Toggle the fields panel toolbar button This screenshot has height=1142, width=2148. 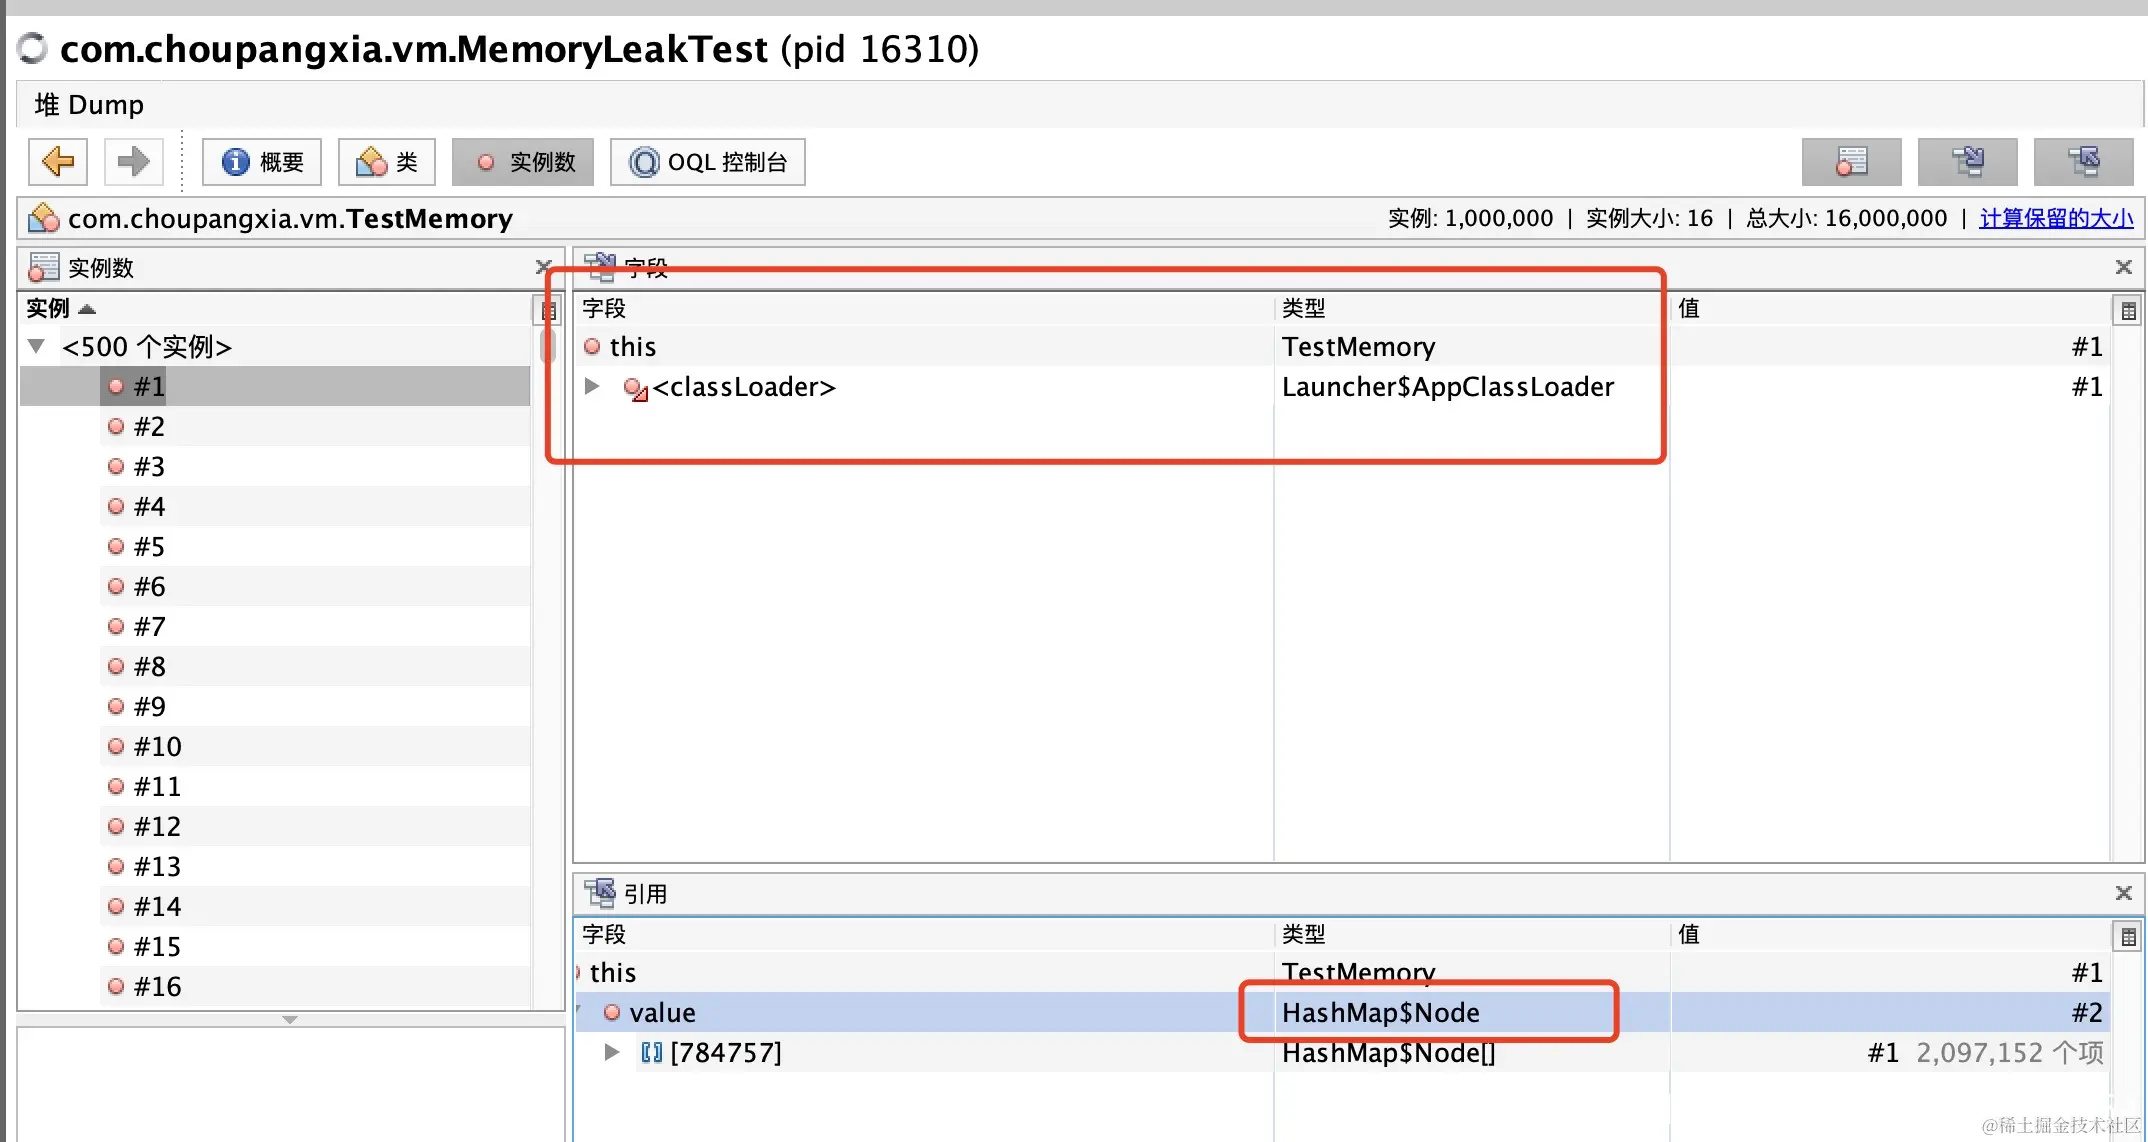tap(1967, 162)
